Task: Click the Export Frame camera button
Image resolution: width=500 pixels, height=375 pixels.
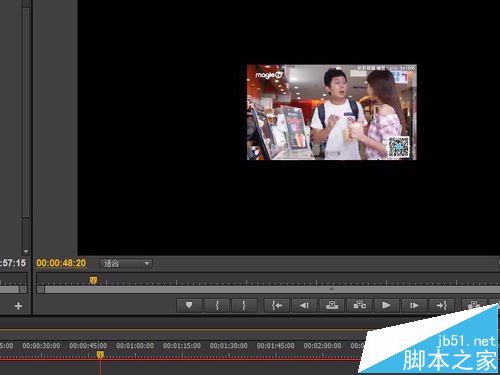Action: pos(473,305)
